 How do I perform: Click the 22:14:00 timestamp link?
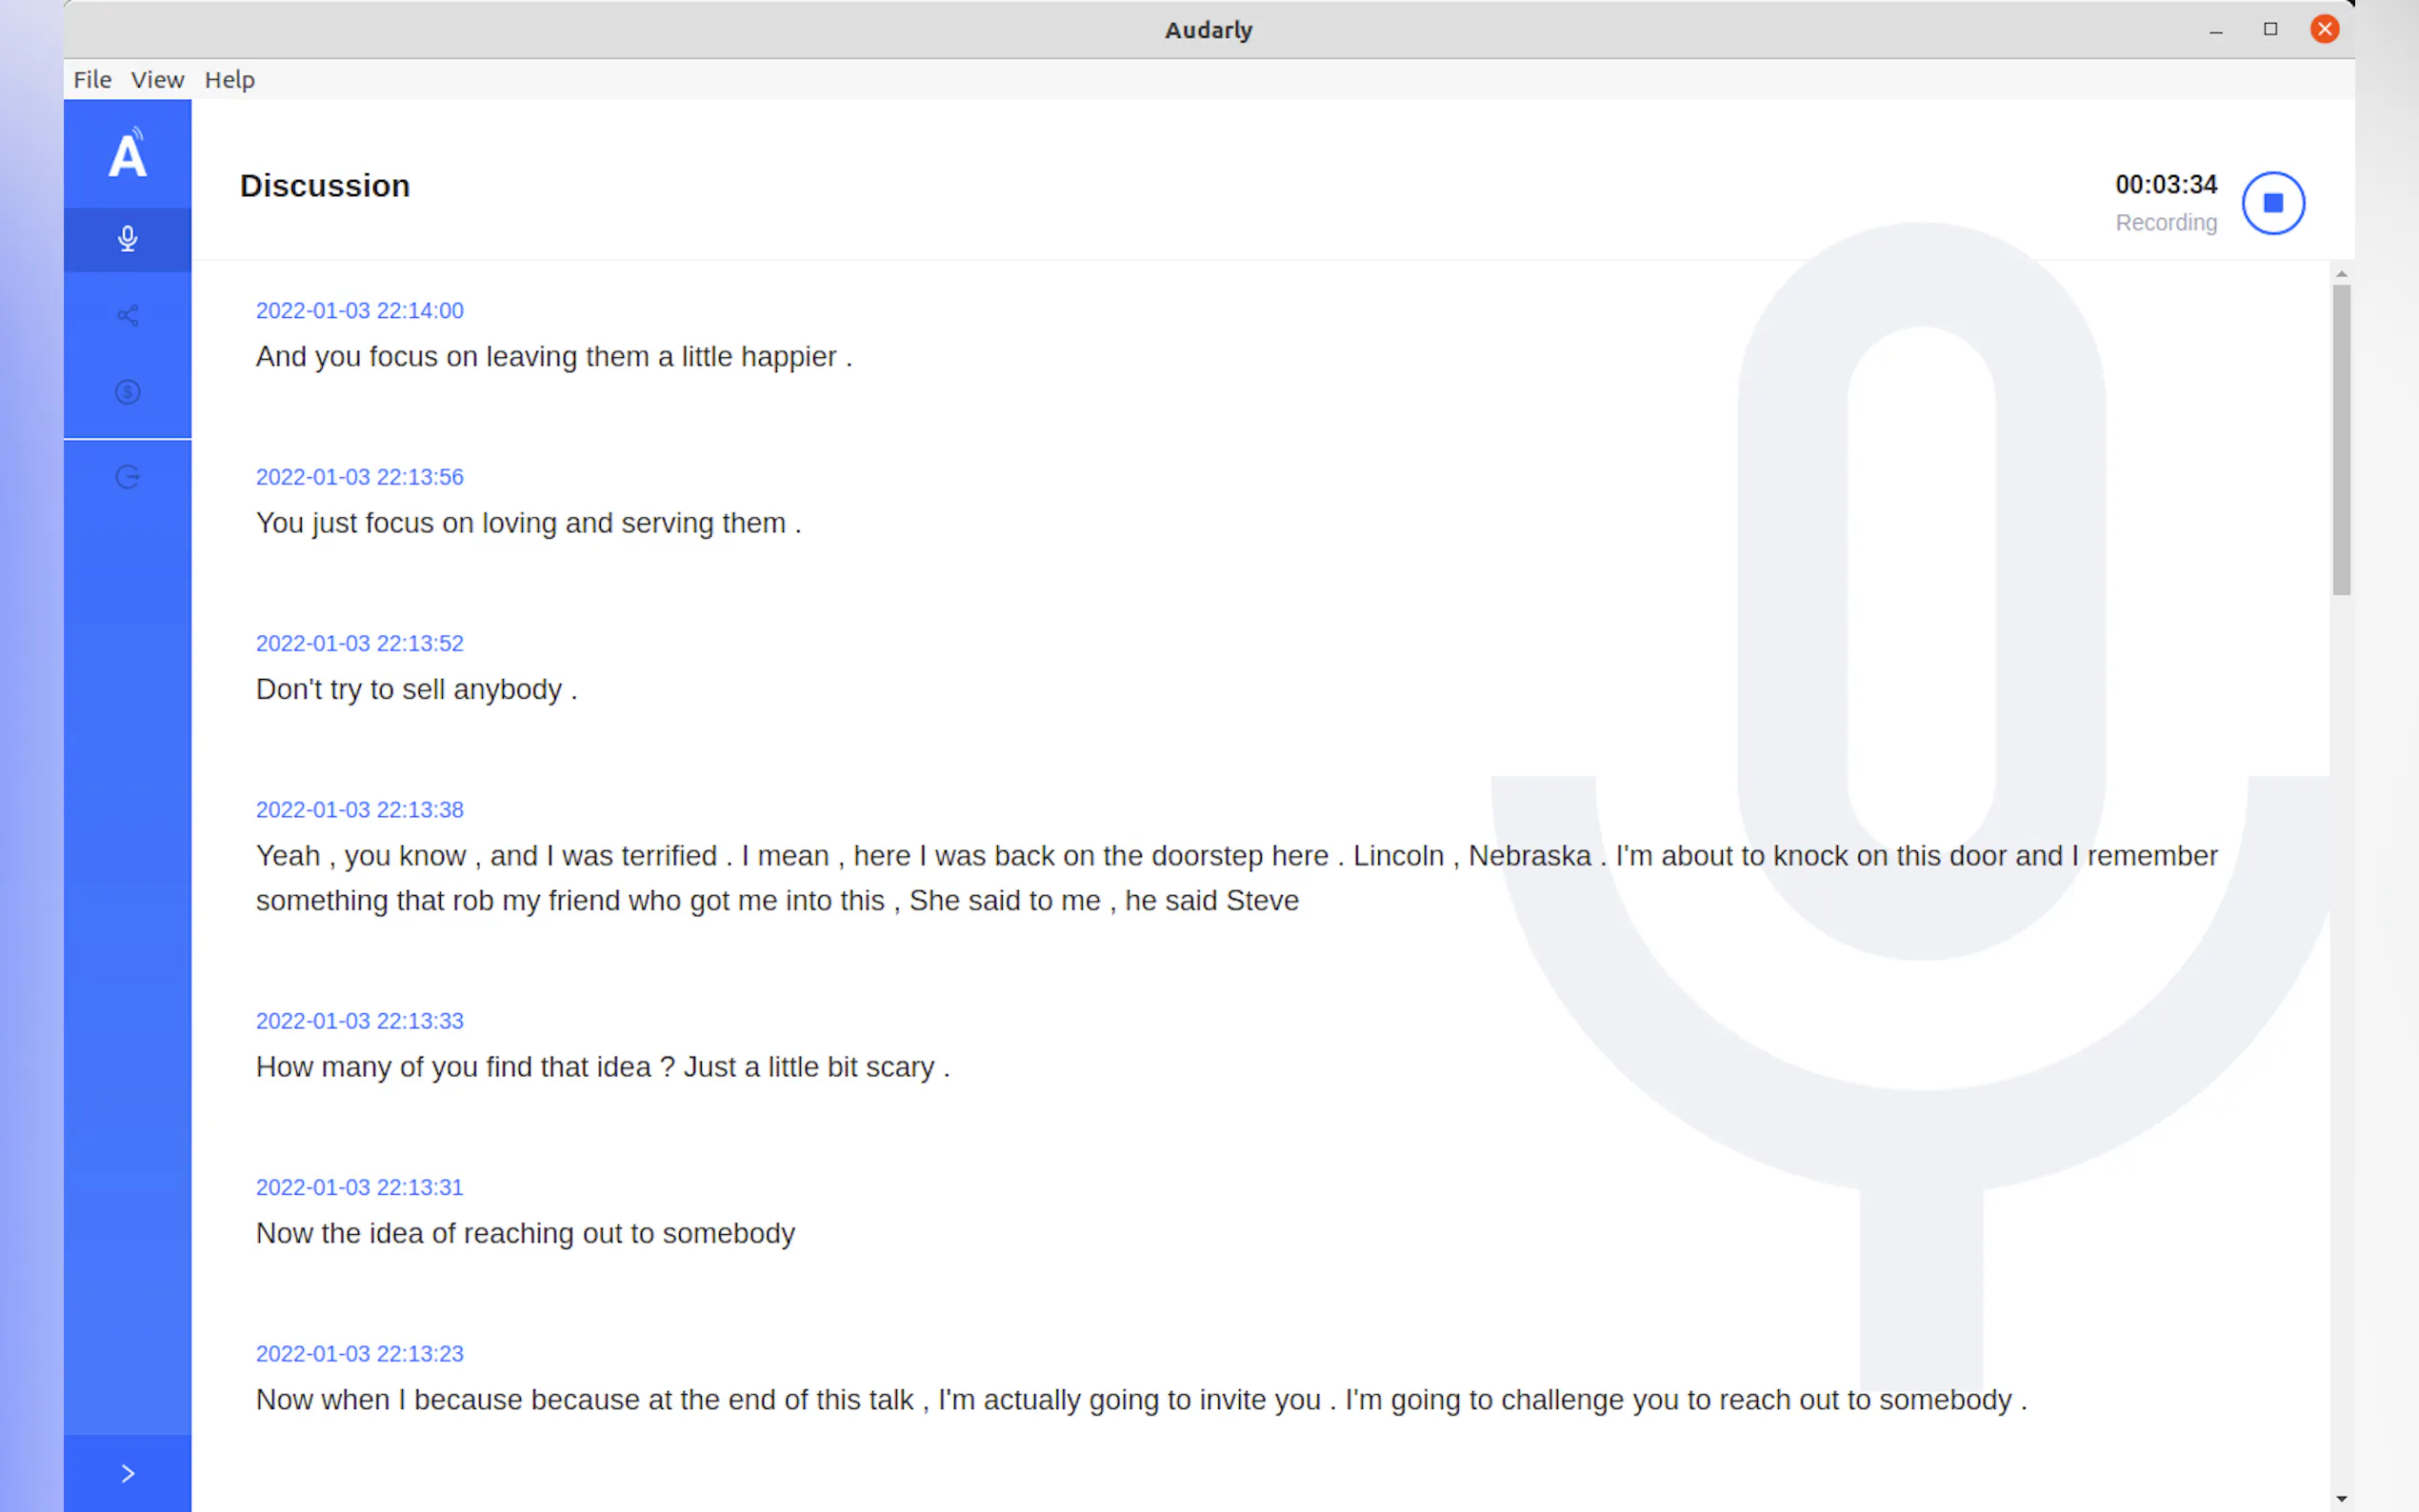coord(359,311)
